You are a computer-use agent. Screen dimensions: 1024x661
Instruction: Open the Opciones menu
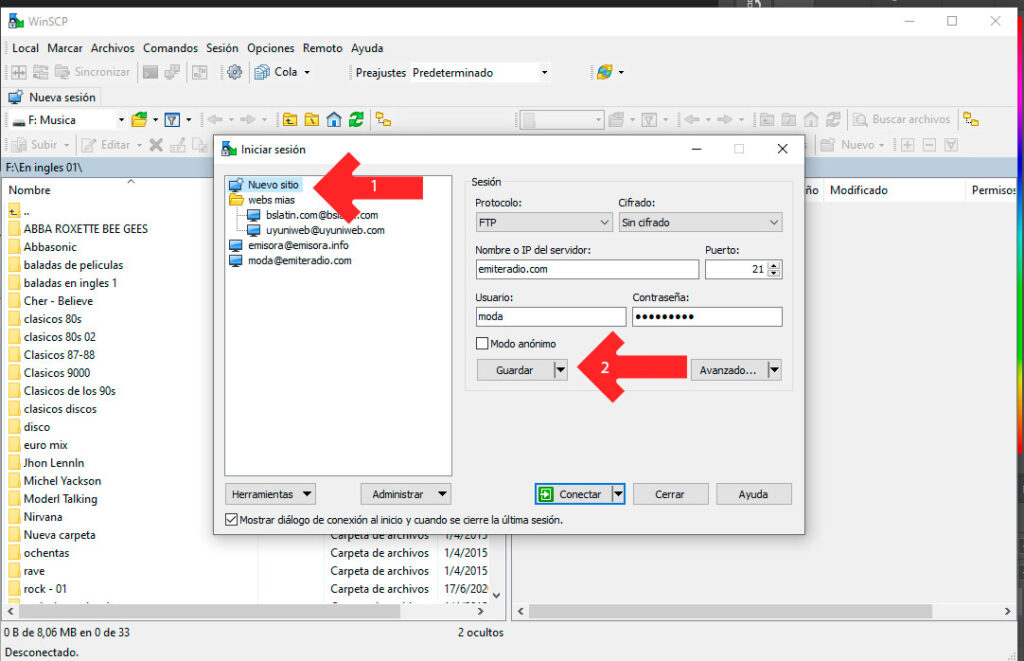[270, 48]
